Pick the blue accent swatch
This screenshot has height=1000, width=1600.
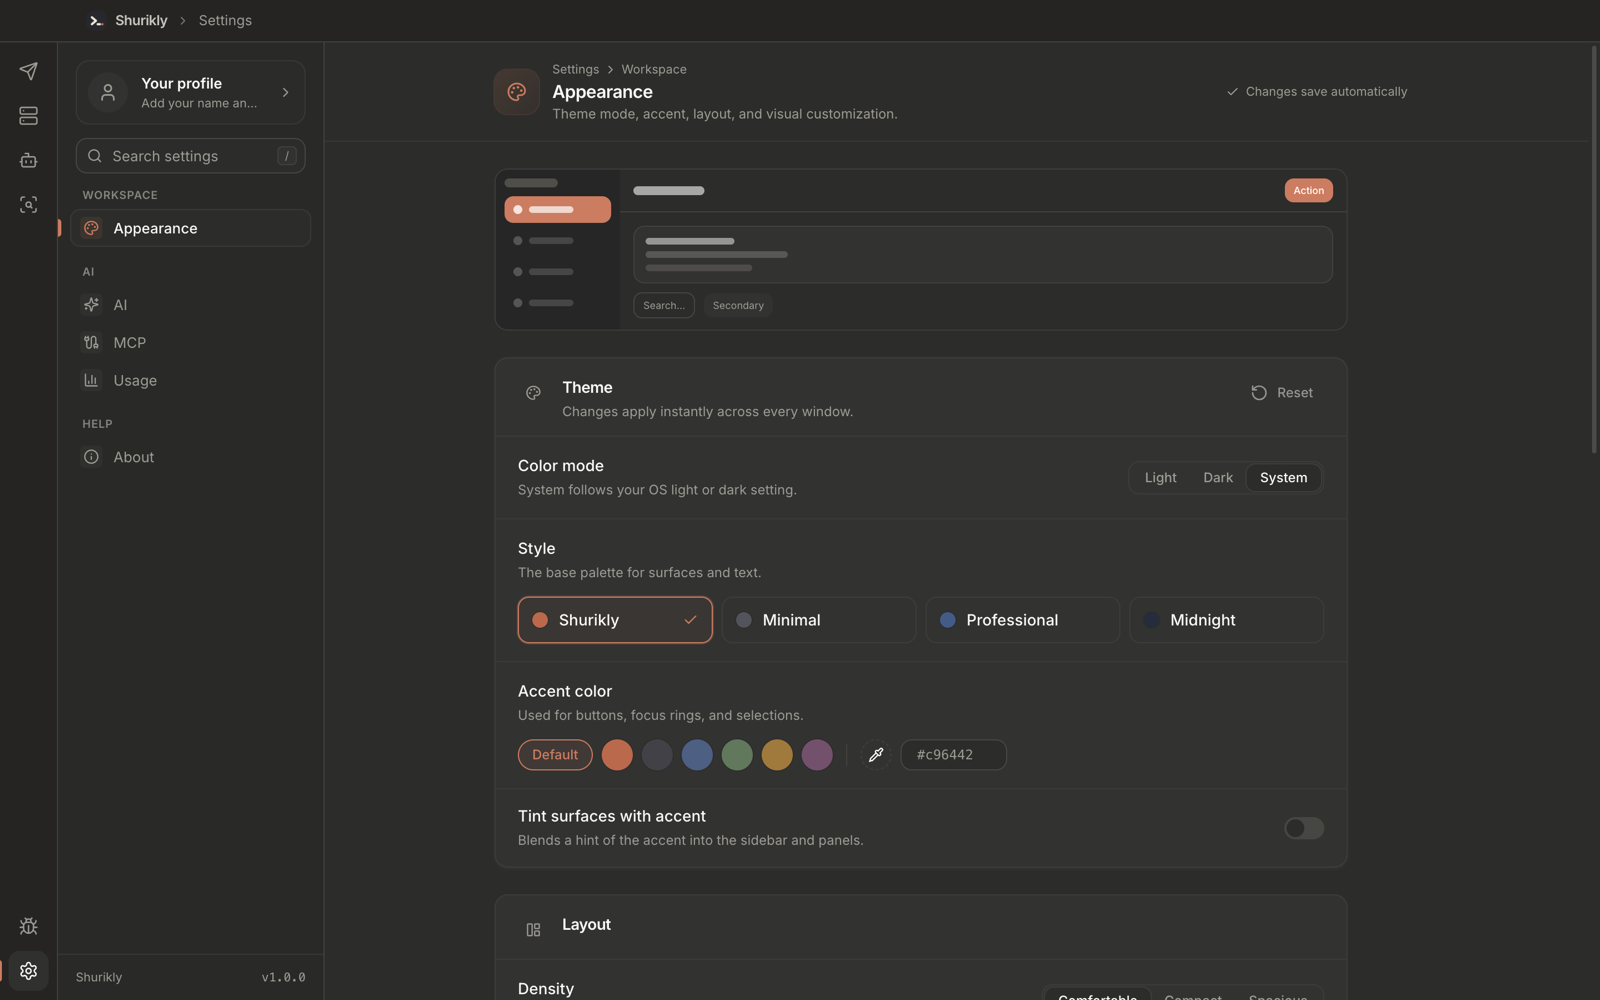697,755
